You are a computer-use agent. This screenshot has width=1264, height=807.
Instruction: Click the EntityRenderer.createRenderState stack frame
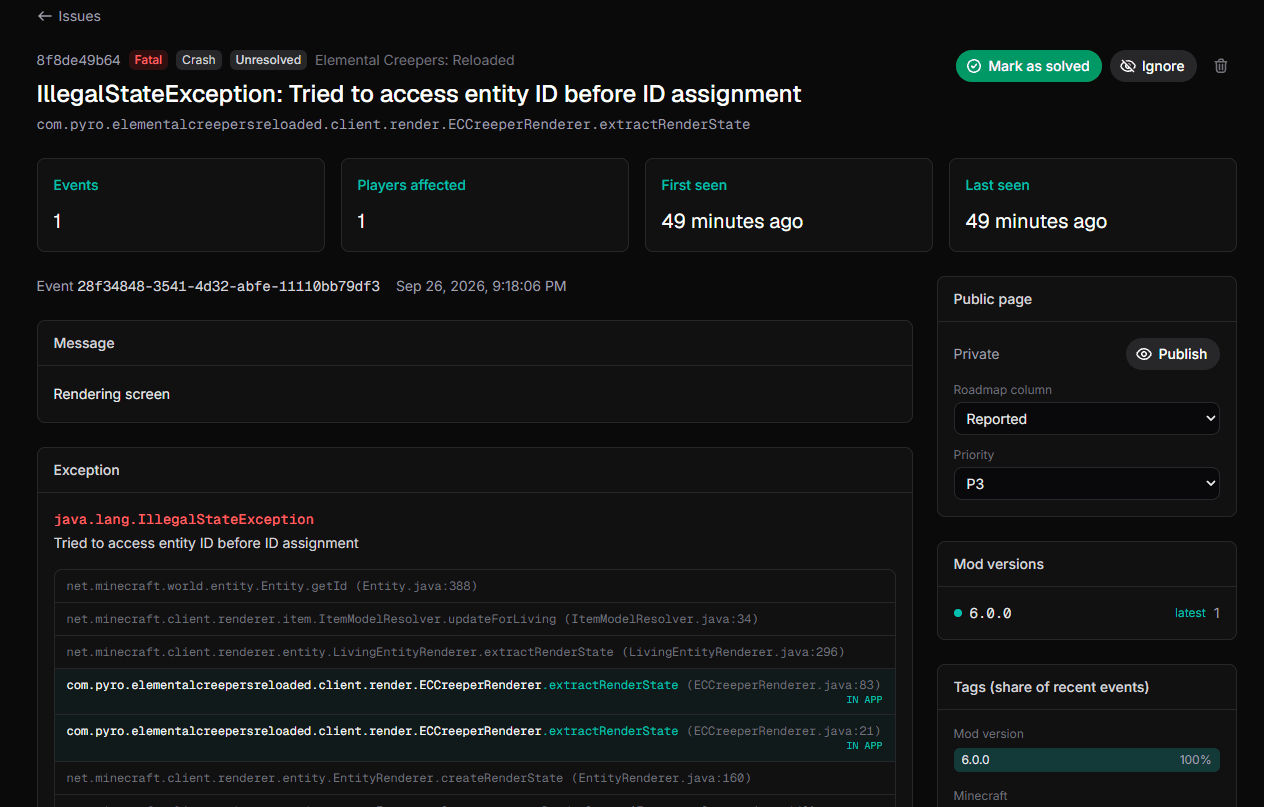[x=475, y=778]
